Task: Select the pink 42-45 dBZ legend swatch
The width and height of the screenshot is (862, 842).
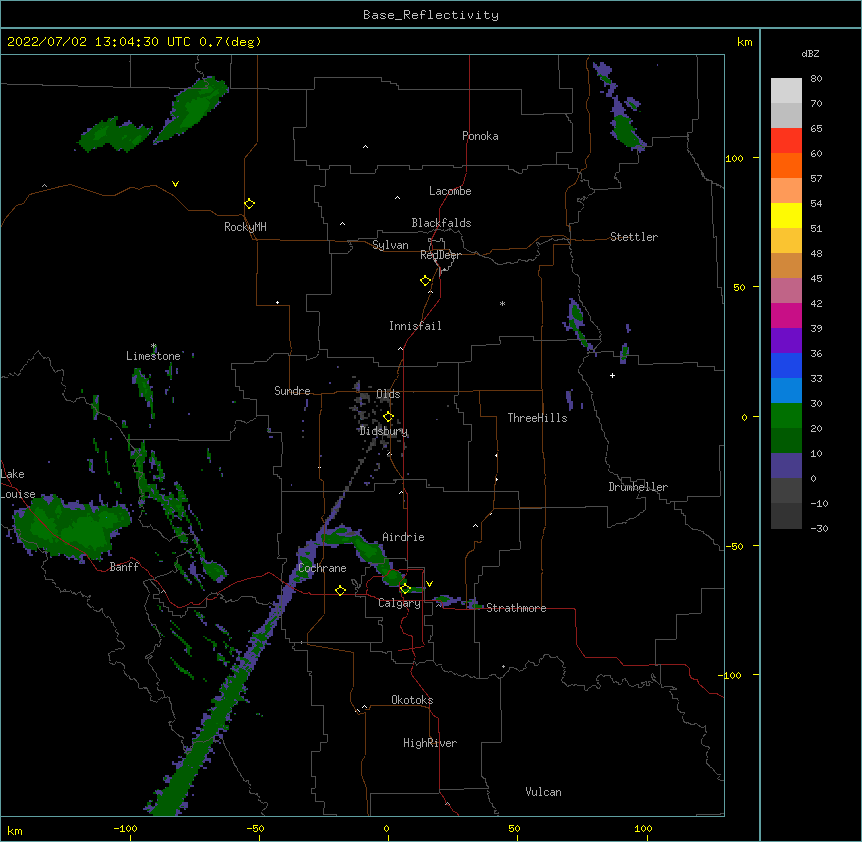Action: tap(786, 291)
